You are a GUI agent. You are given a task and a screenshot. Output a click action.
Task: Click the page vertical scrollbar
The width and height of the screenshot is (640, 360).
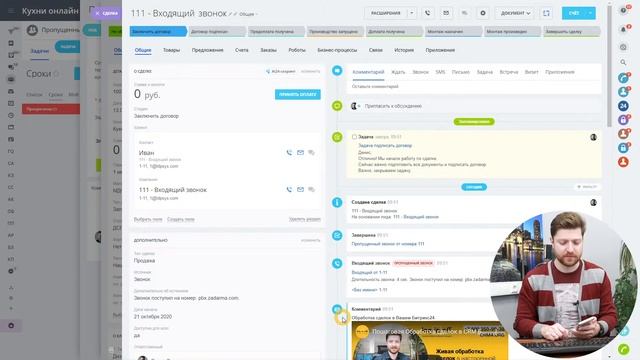[609, 65]
